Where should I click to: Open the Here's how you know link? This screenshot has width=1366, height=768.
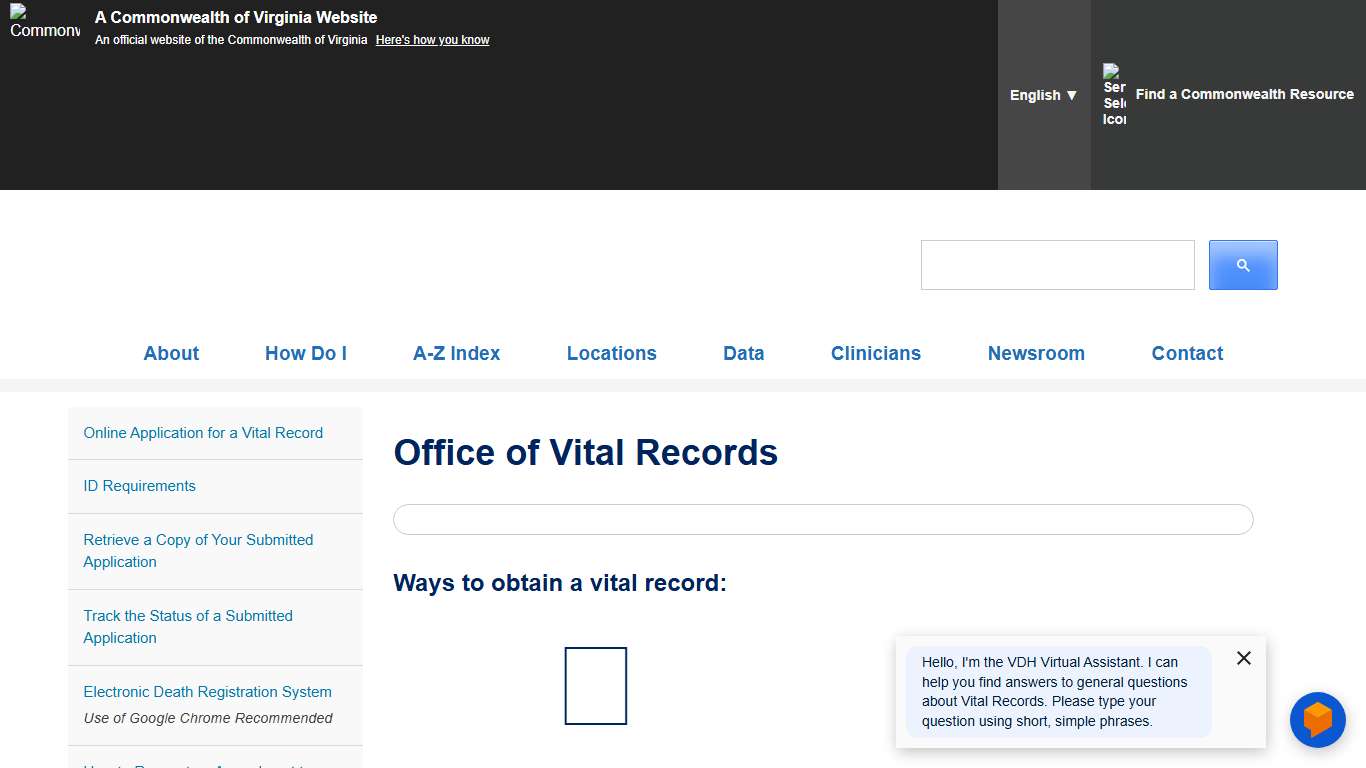point(432,39)
